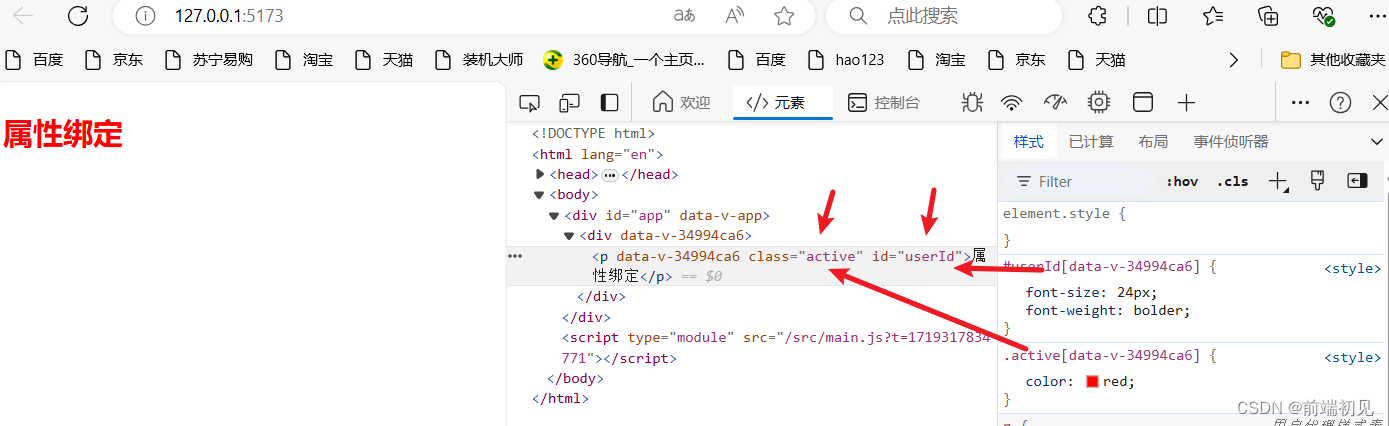Click the red color swatch
The width and height of the screenshot is (1389, 426).
[1092, 381]
